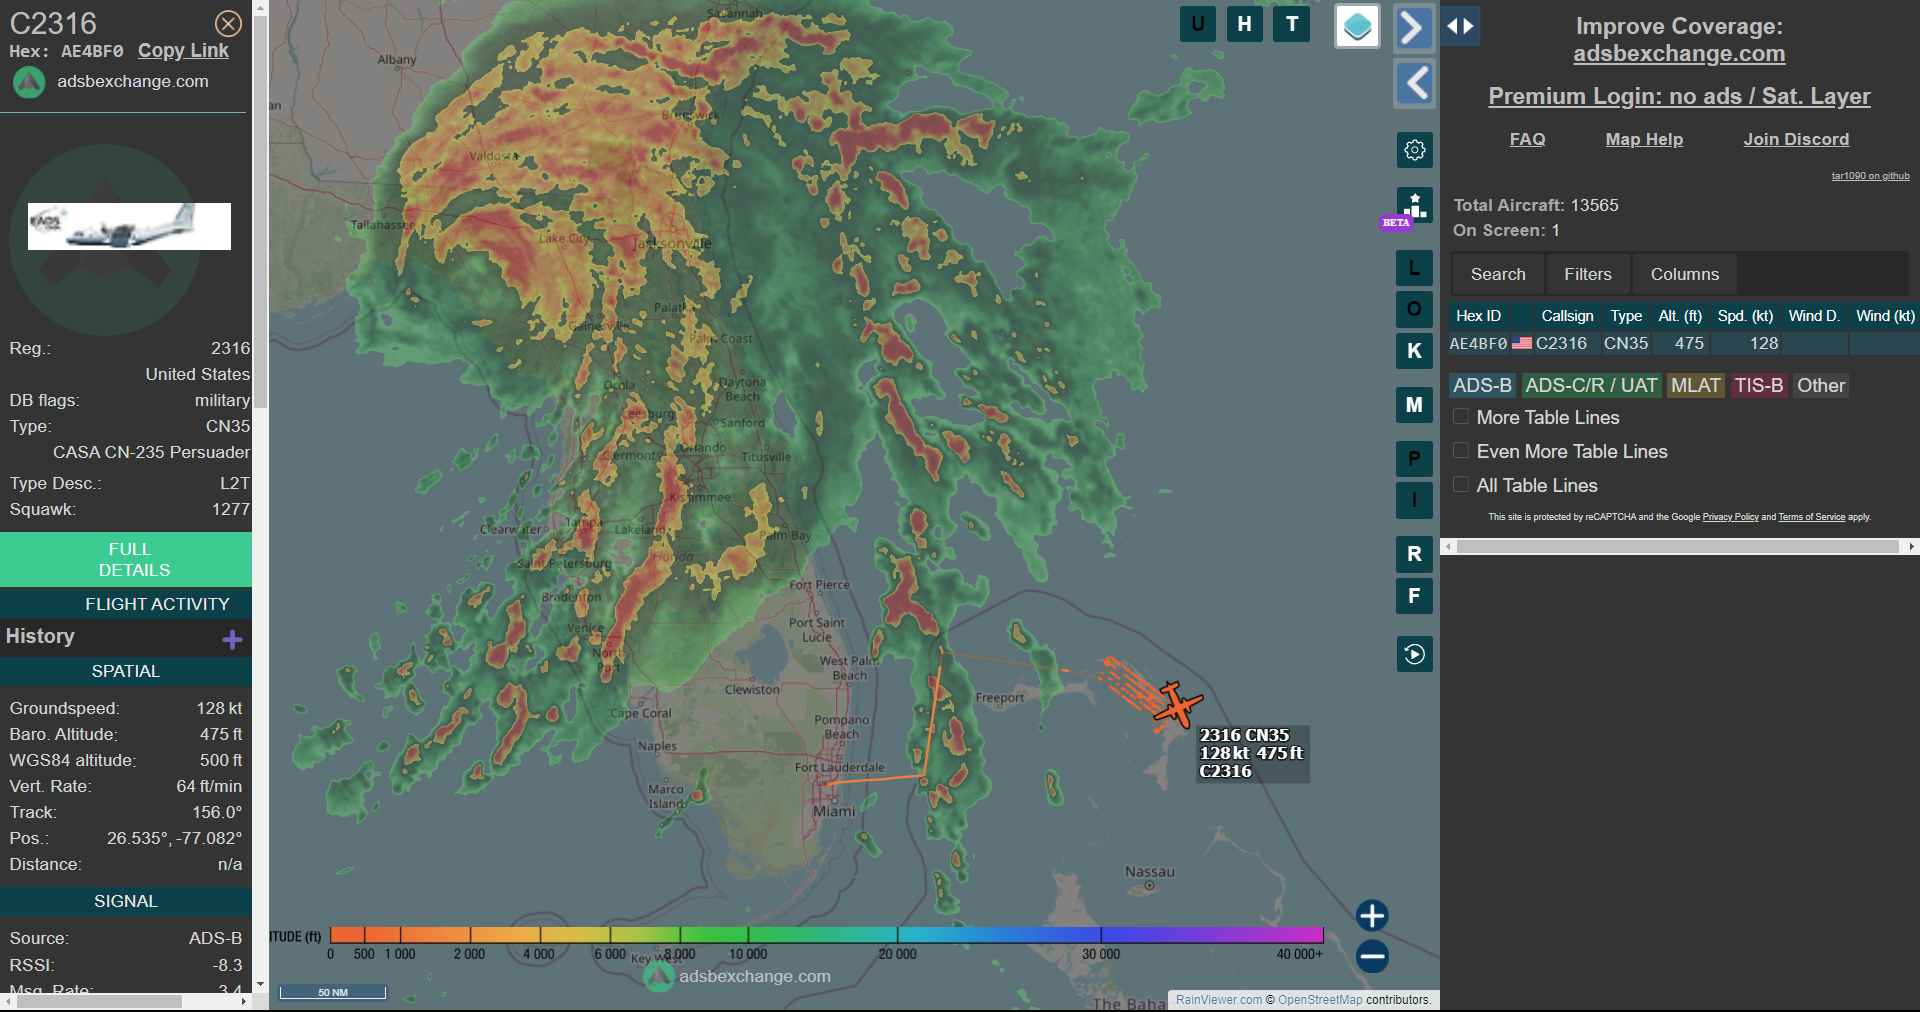This screenshot has width=1920, height=1012.
Task: Zoom out with the minus button
Action: [x=1372, y=956]
